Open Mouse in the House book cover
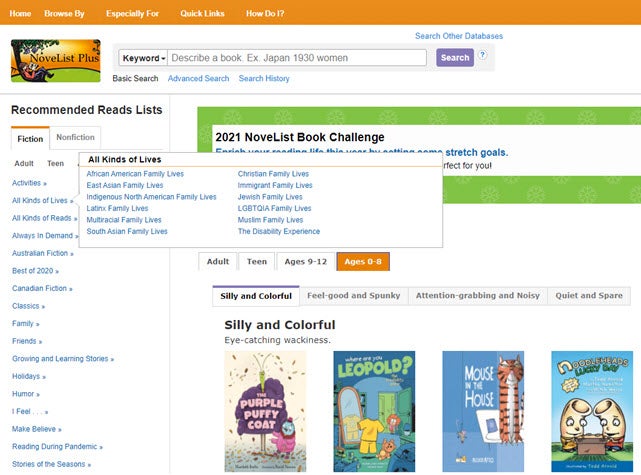 pos(483,411)
